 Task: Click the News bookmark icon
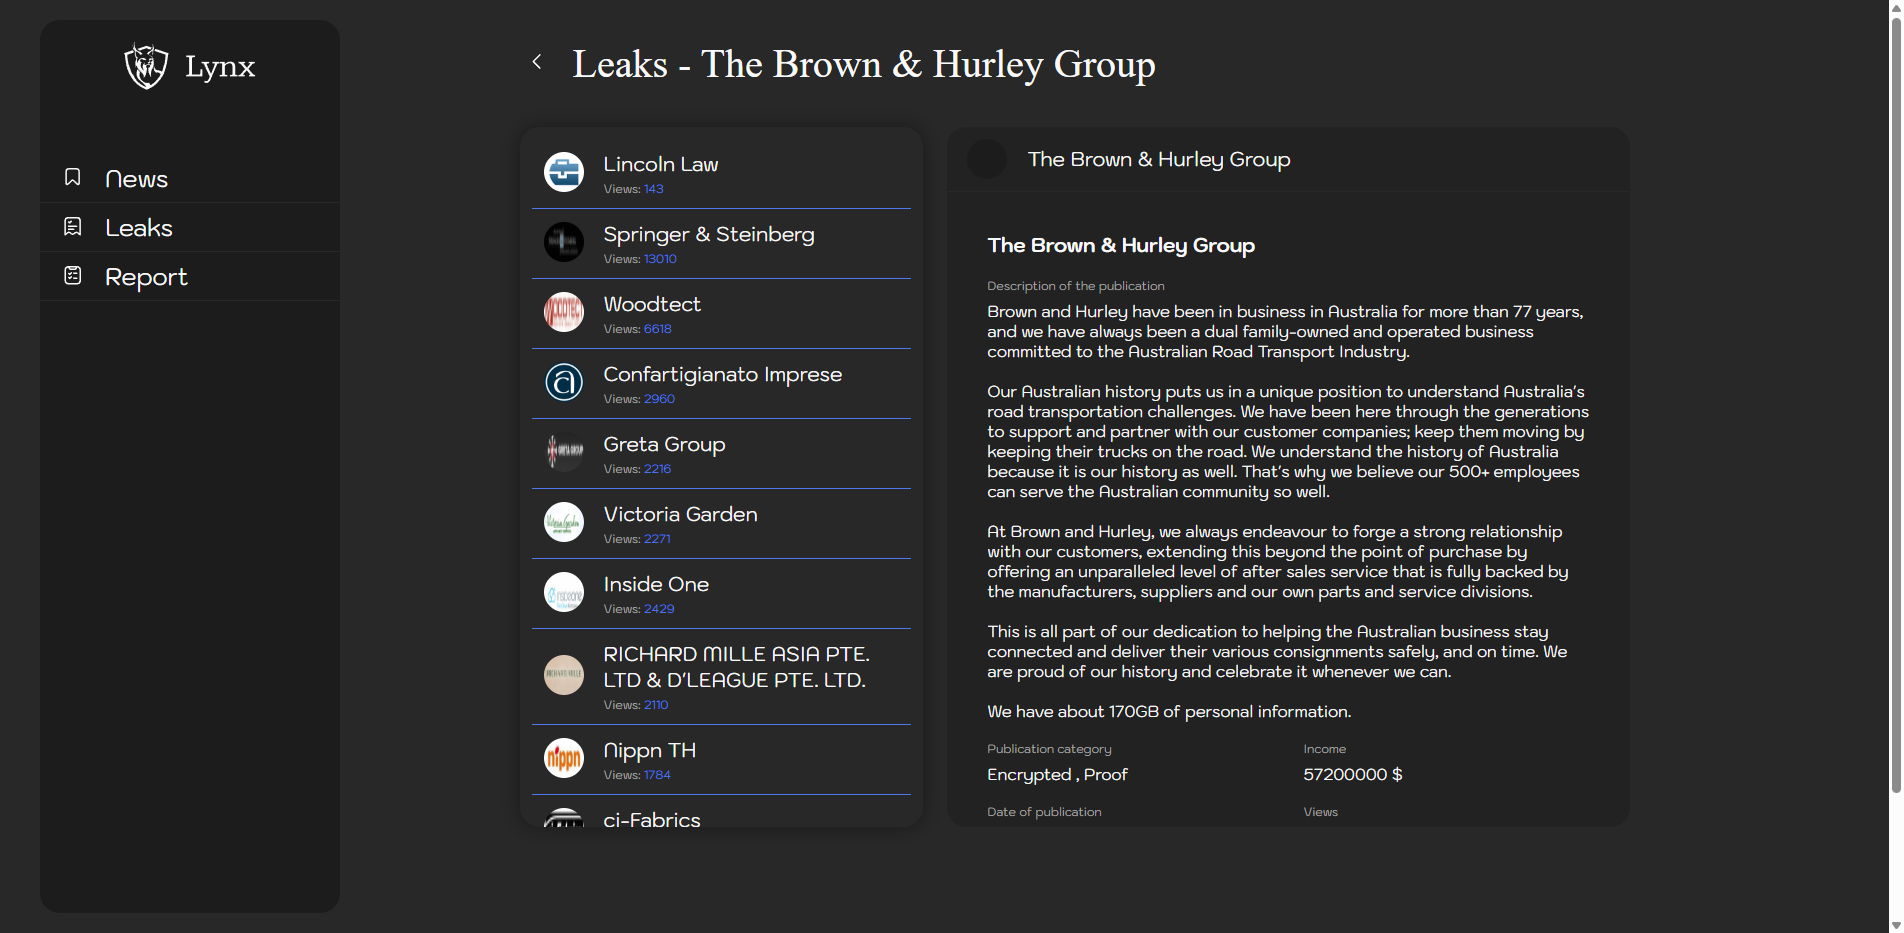click(73, 177)
